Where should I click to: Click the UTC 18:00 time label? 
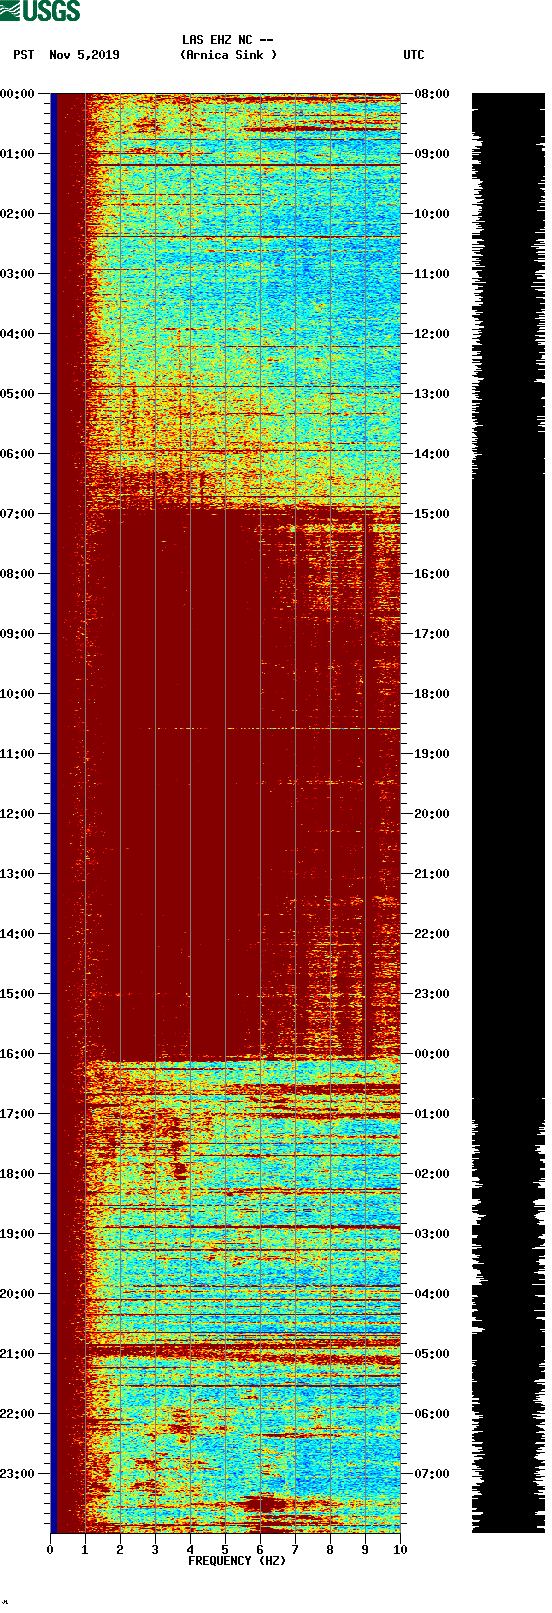(432, 694)
